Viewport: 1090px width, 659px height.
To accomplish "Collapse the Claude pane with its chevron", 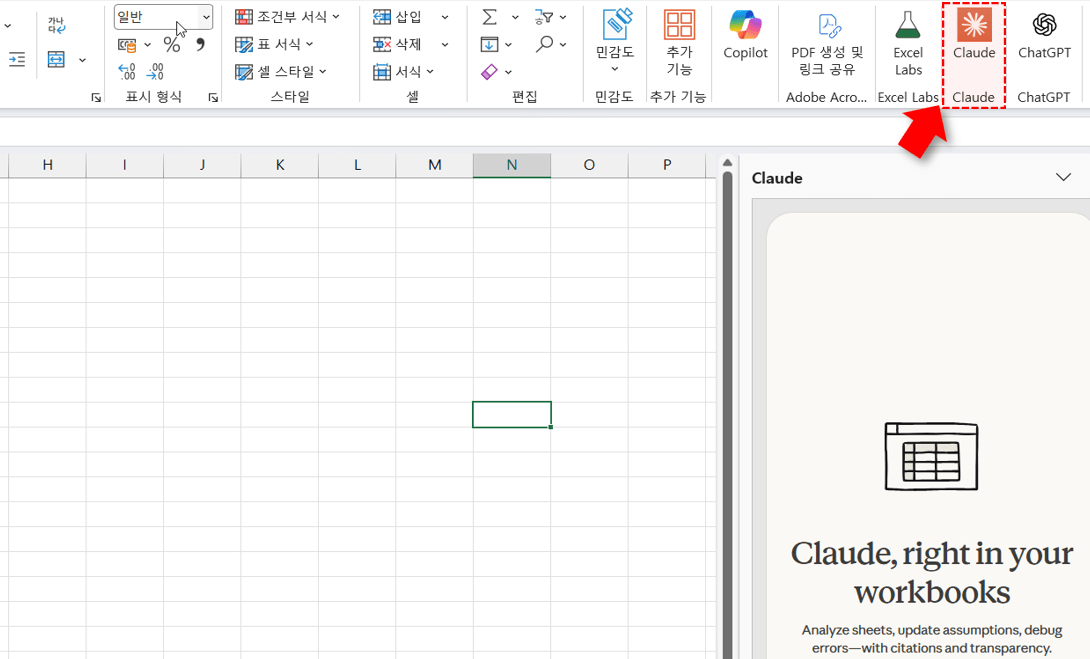I will pyautogui.click(x=1064, y=177).
